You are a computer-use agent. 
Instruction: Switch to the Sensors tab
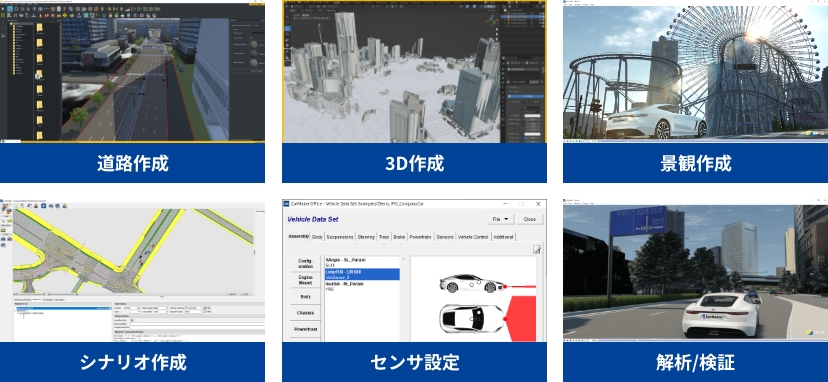coord(445,237)
